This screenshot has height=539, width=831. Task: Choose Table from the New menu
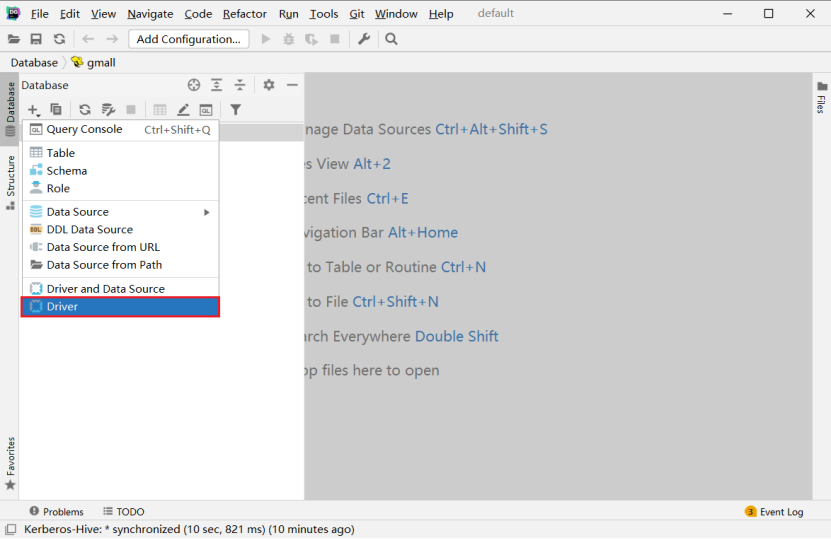coord(120,153)
